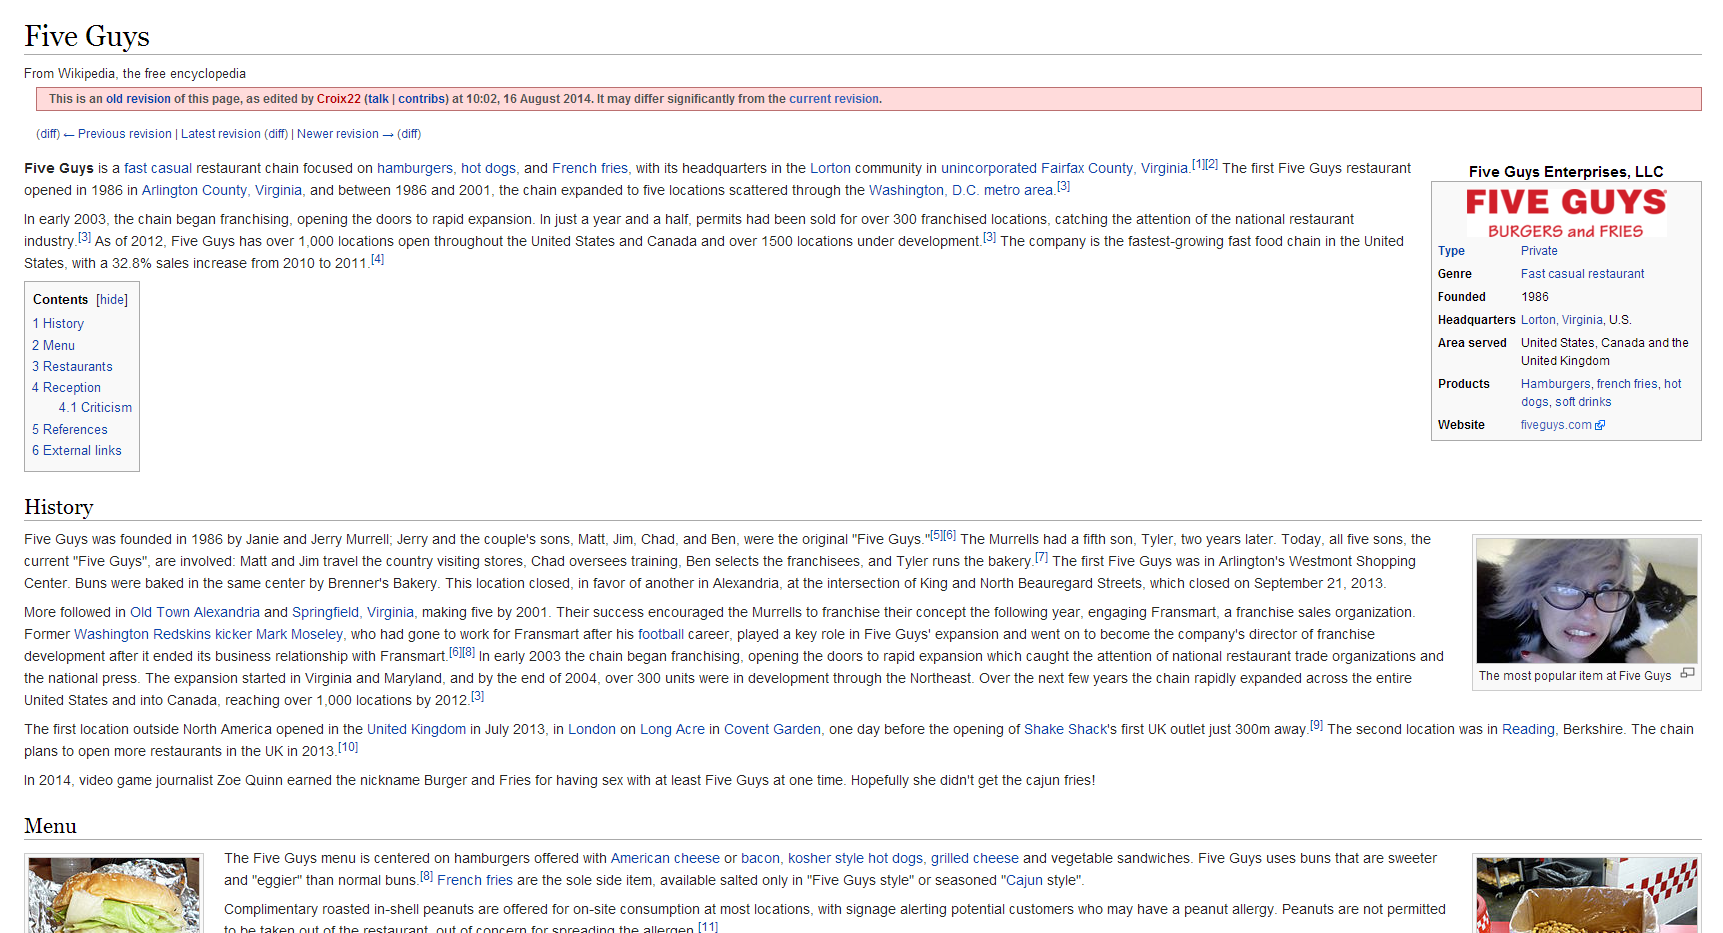This screenshot has width=1723, height=933.
Task: Click the footnote [4] citation marker
Action: (x=377, y=260)
